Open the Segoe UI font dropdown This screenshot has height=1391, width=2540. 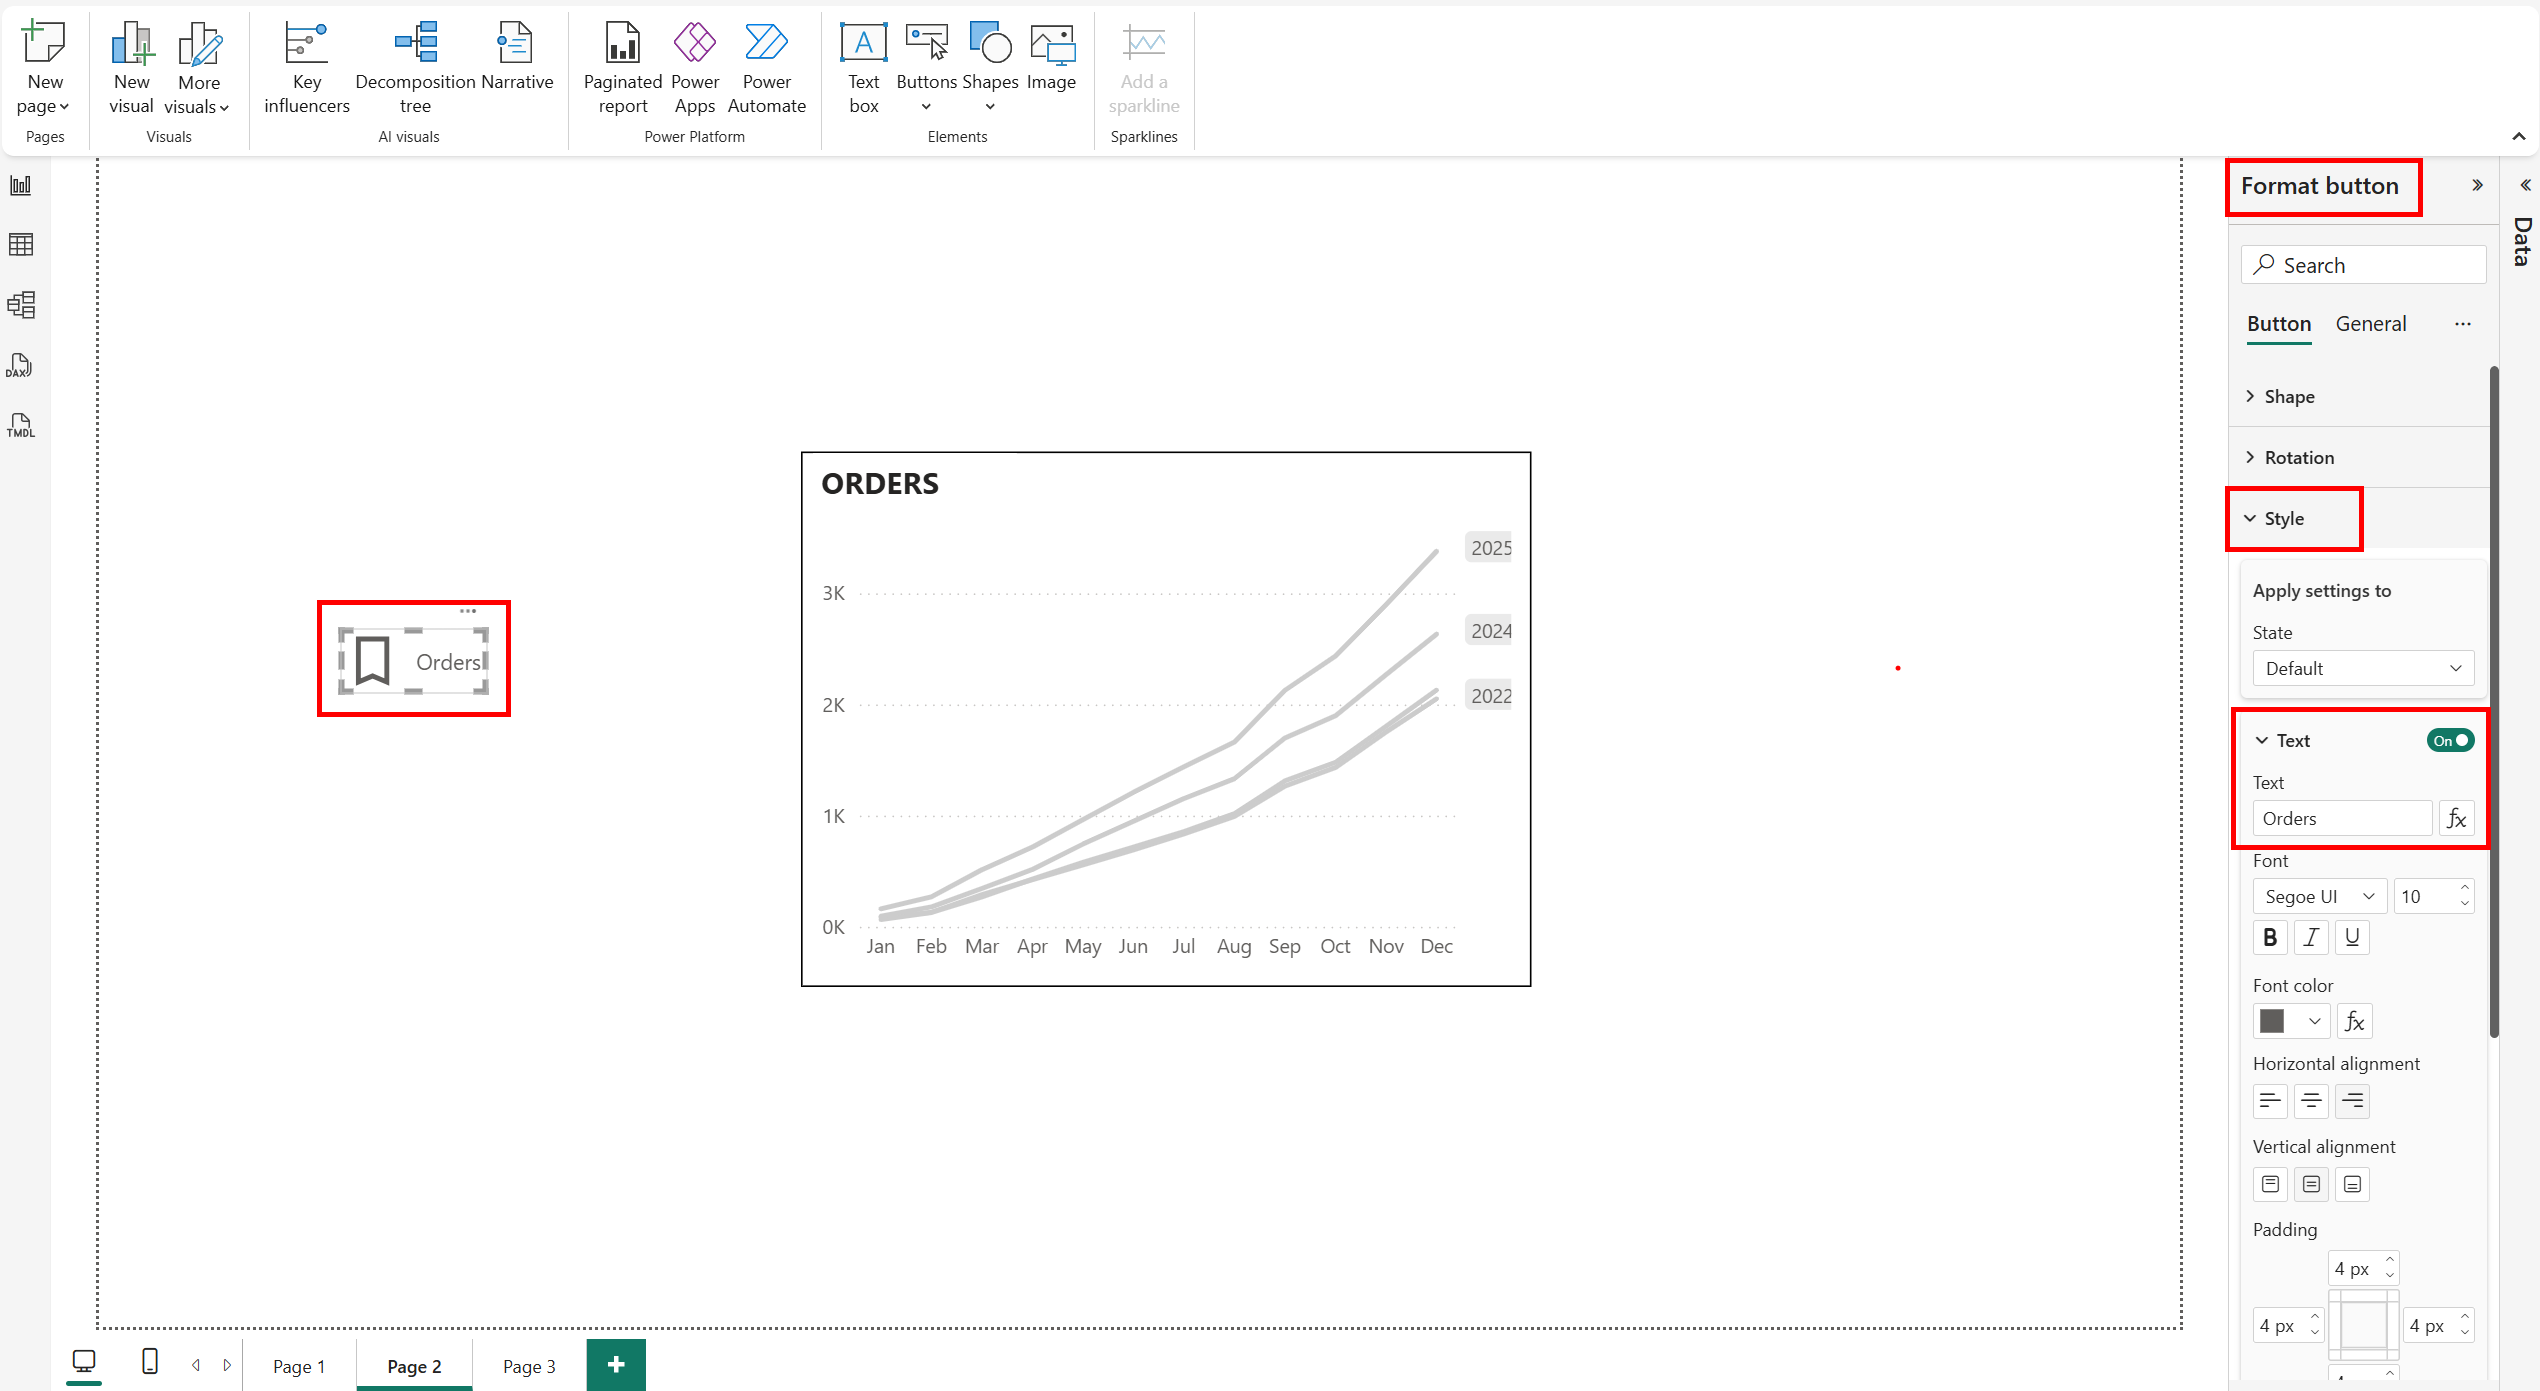(2319, 897)
